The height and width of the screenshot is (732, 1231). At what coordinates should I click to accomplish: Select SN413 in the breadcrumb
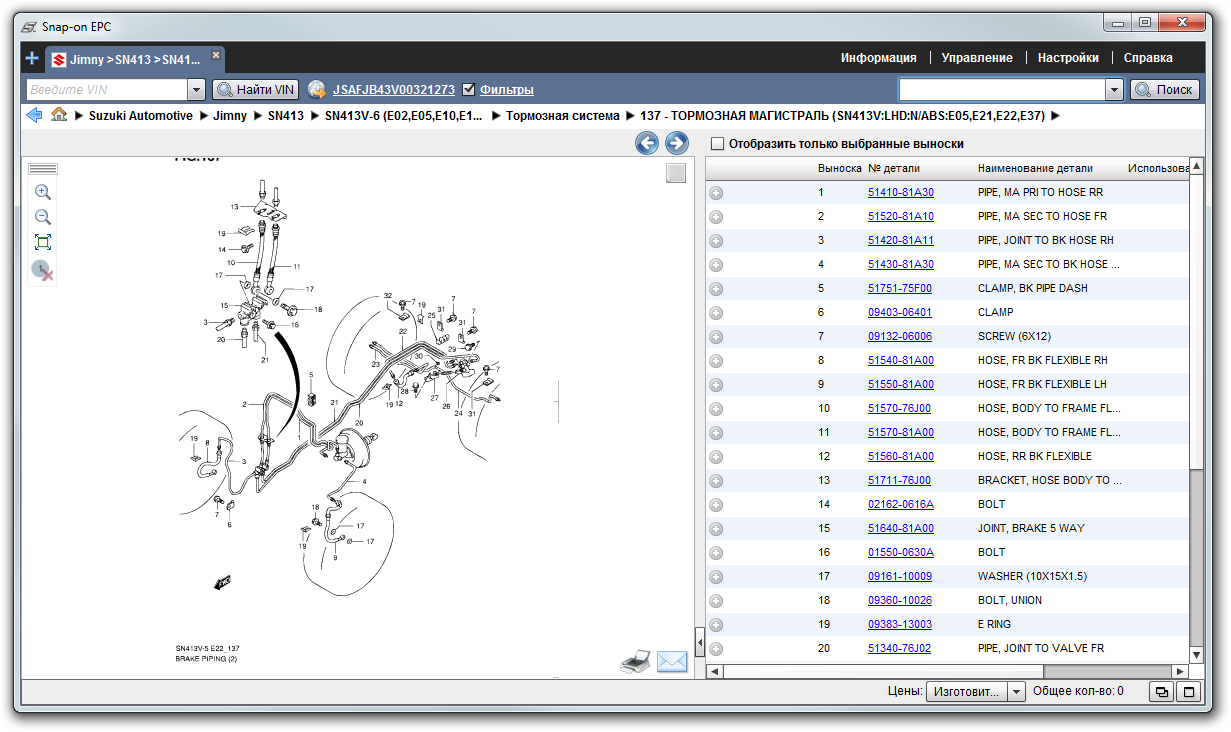(x=286, y=116)
